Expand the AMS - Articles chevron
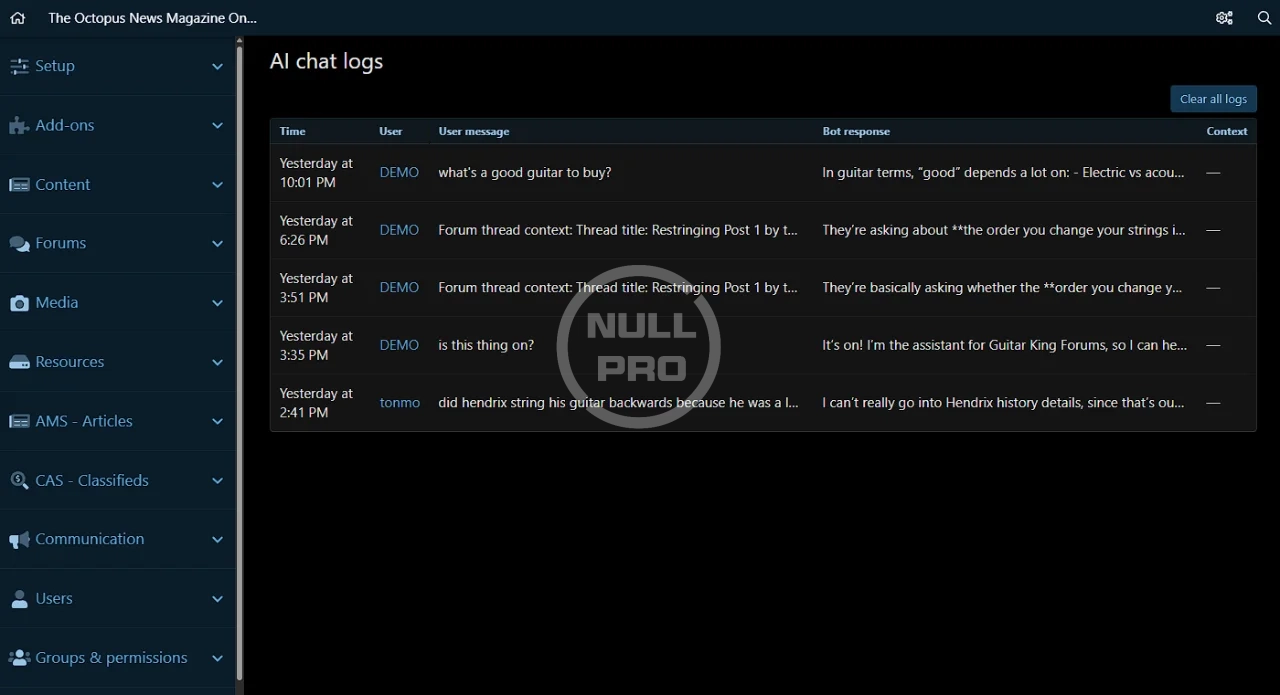1280x695 pixels. tap(217, 422)
